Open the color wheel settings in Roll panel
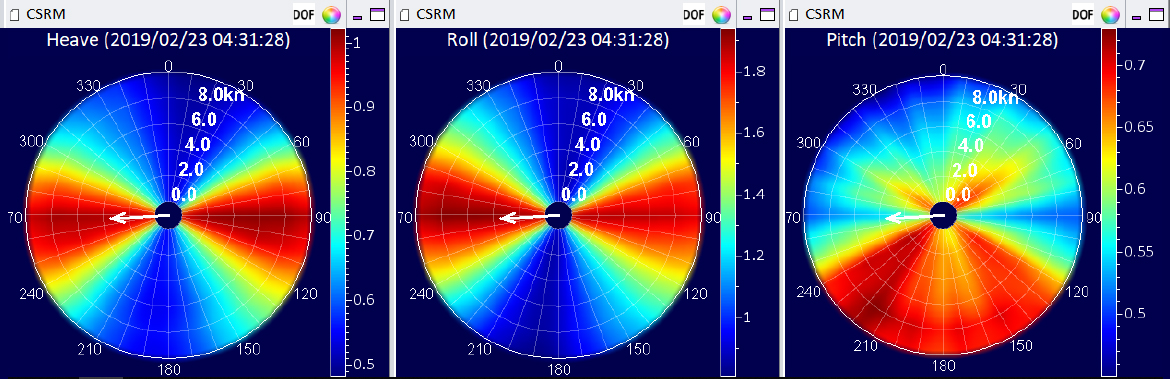The image size is (1170, 379). point(722,14)
